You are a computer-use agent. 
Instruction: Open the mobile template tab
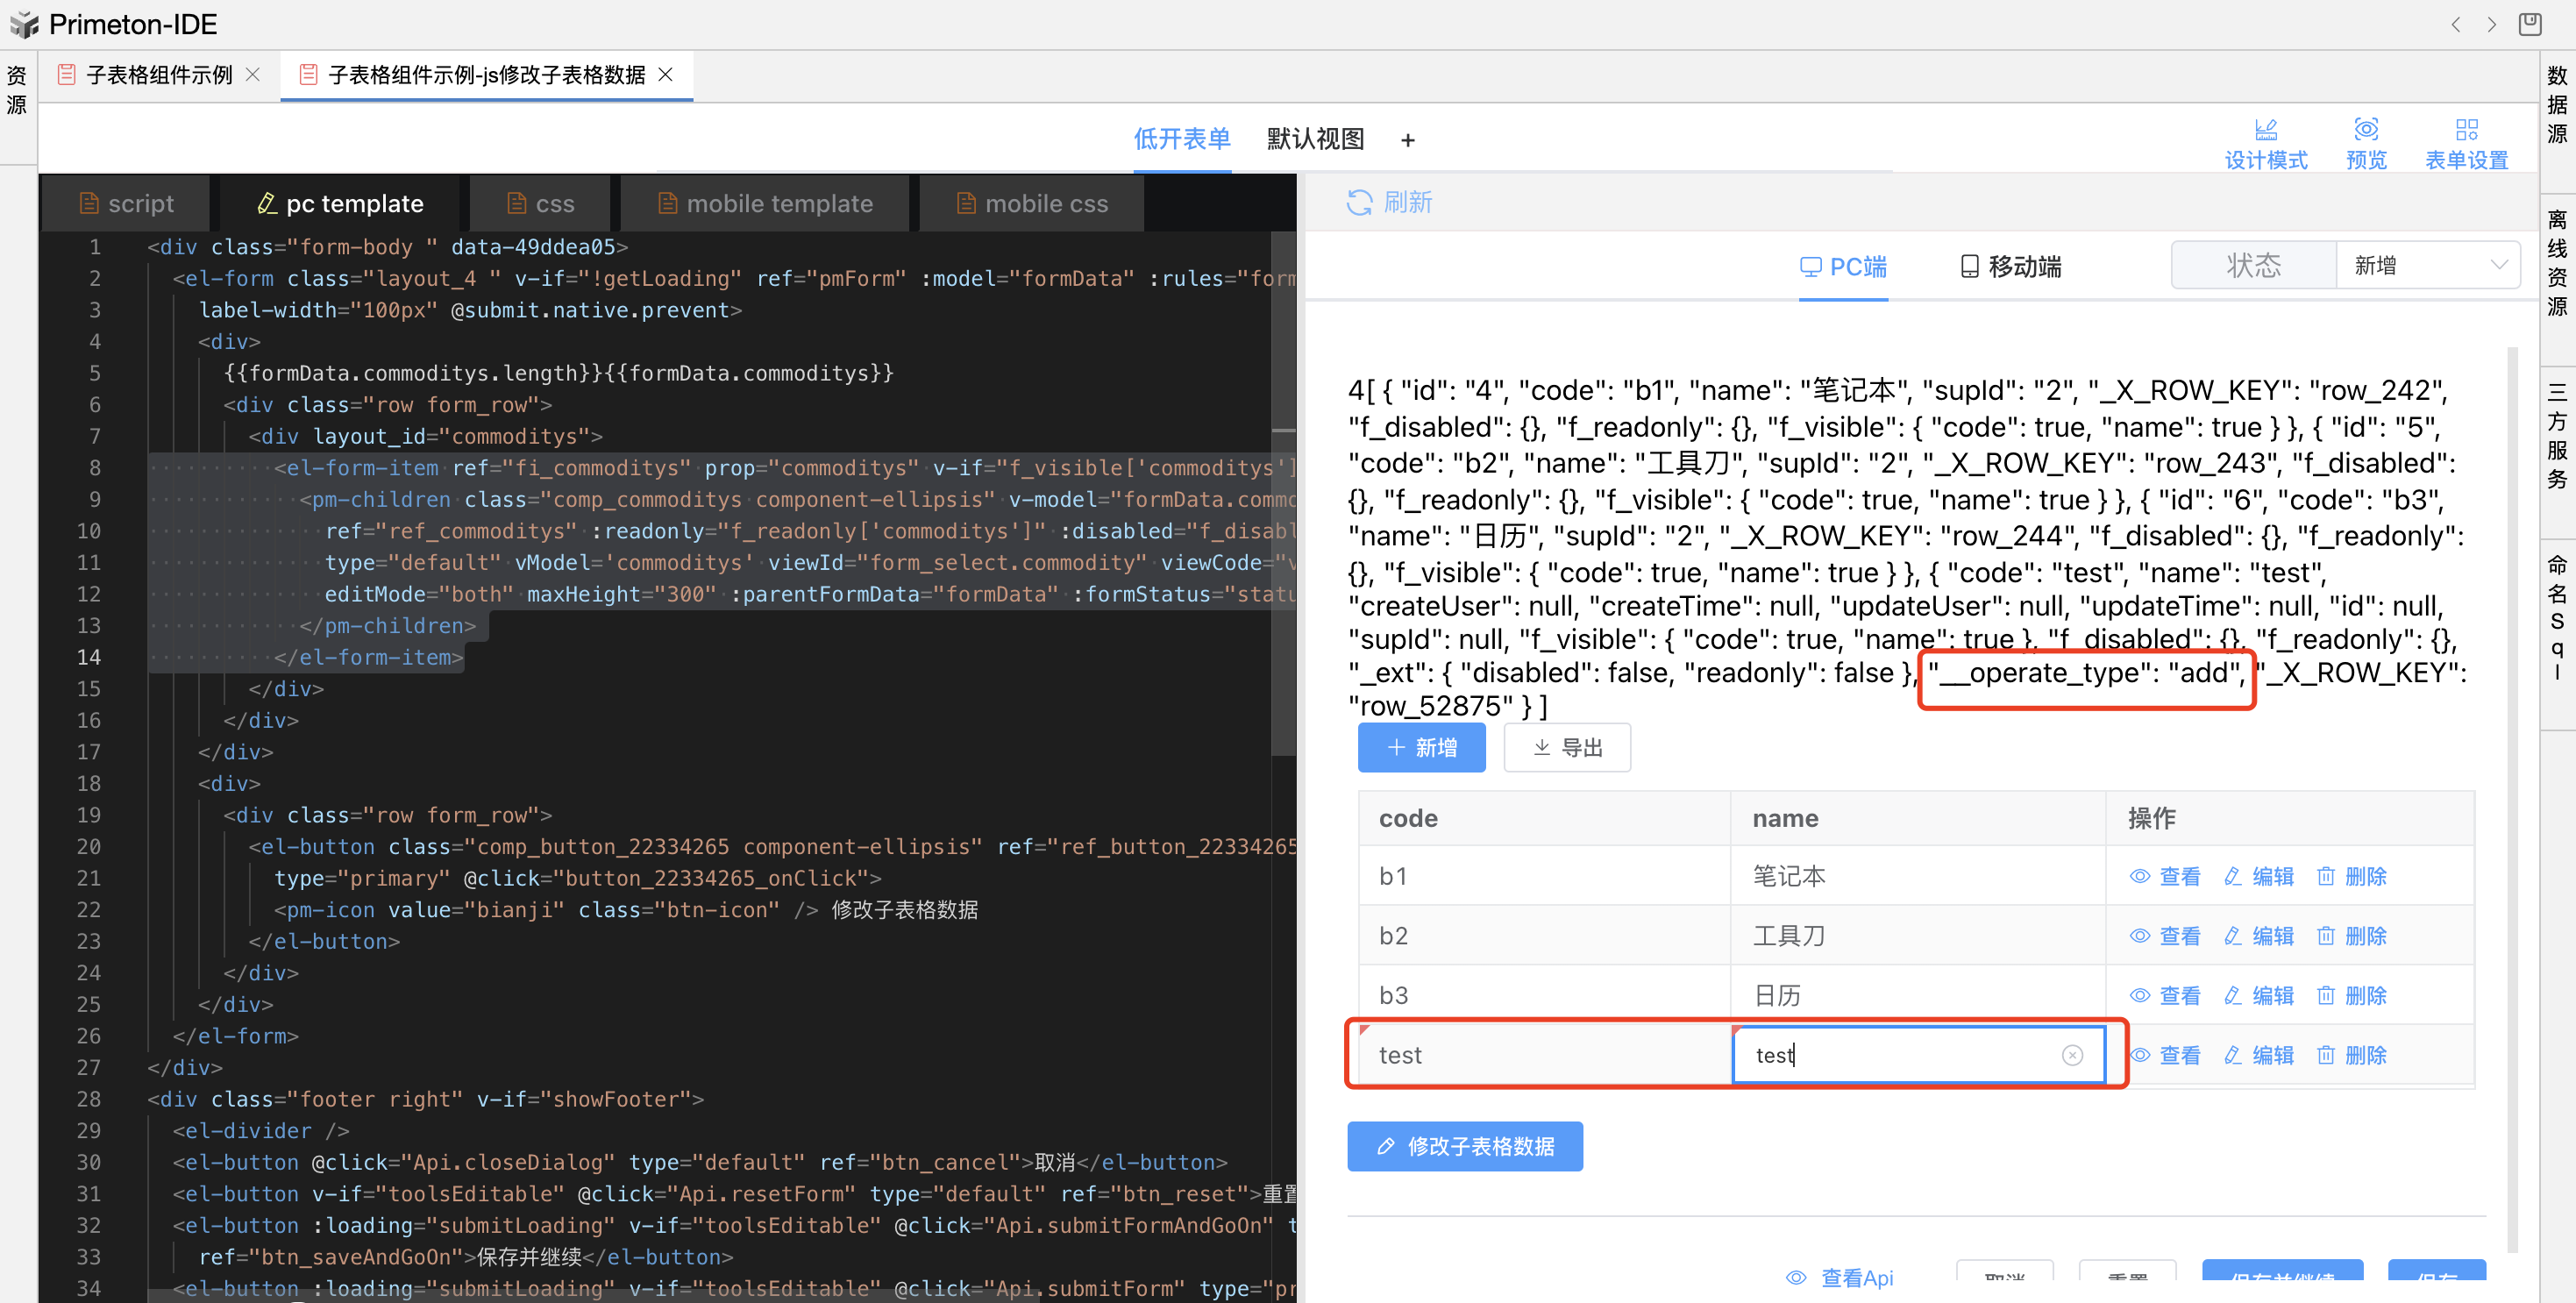(x=765, y=204)
